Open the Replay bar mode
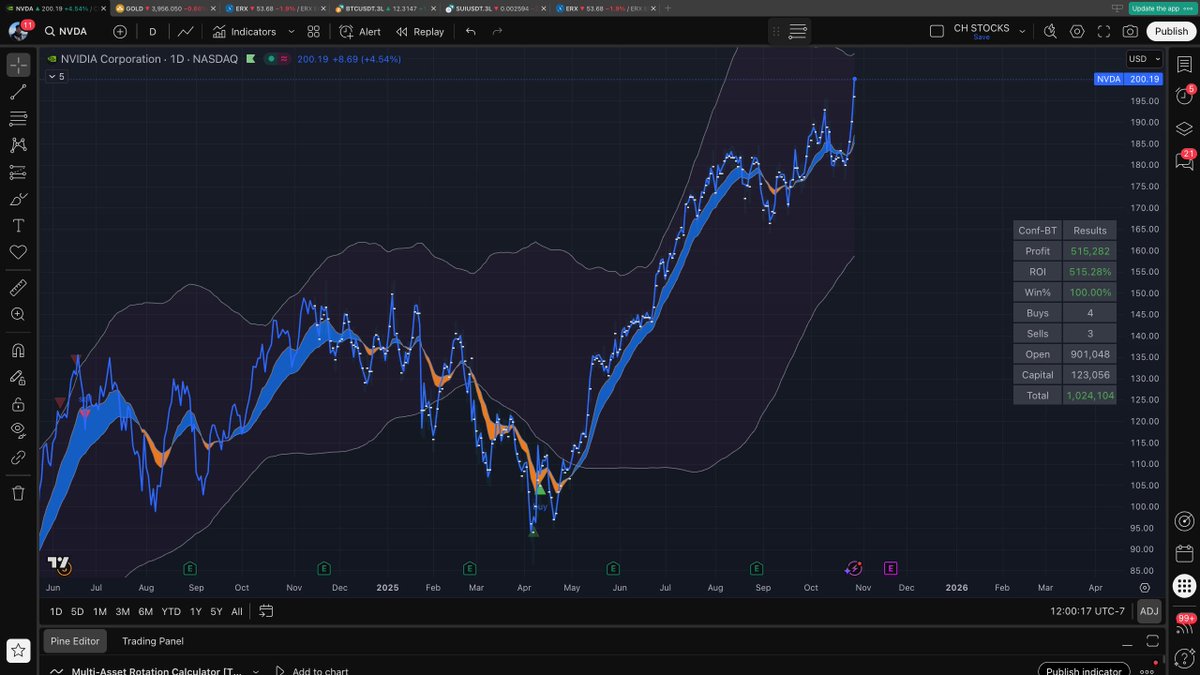The image size is (1200, 675). (x=420, y=31)
